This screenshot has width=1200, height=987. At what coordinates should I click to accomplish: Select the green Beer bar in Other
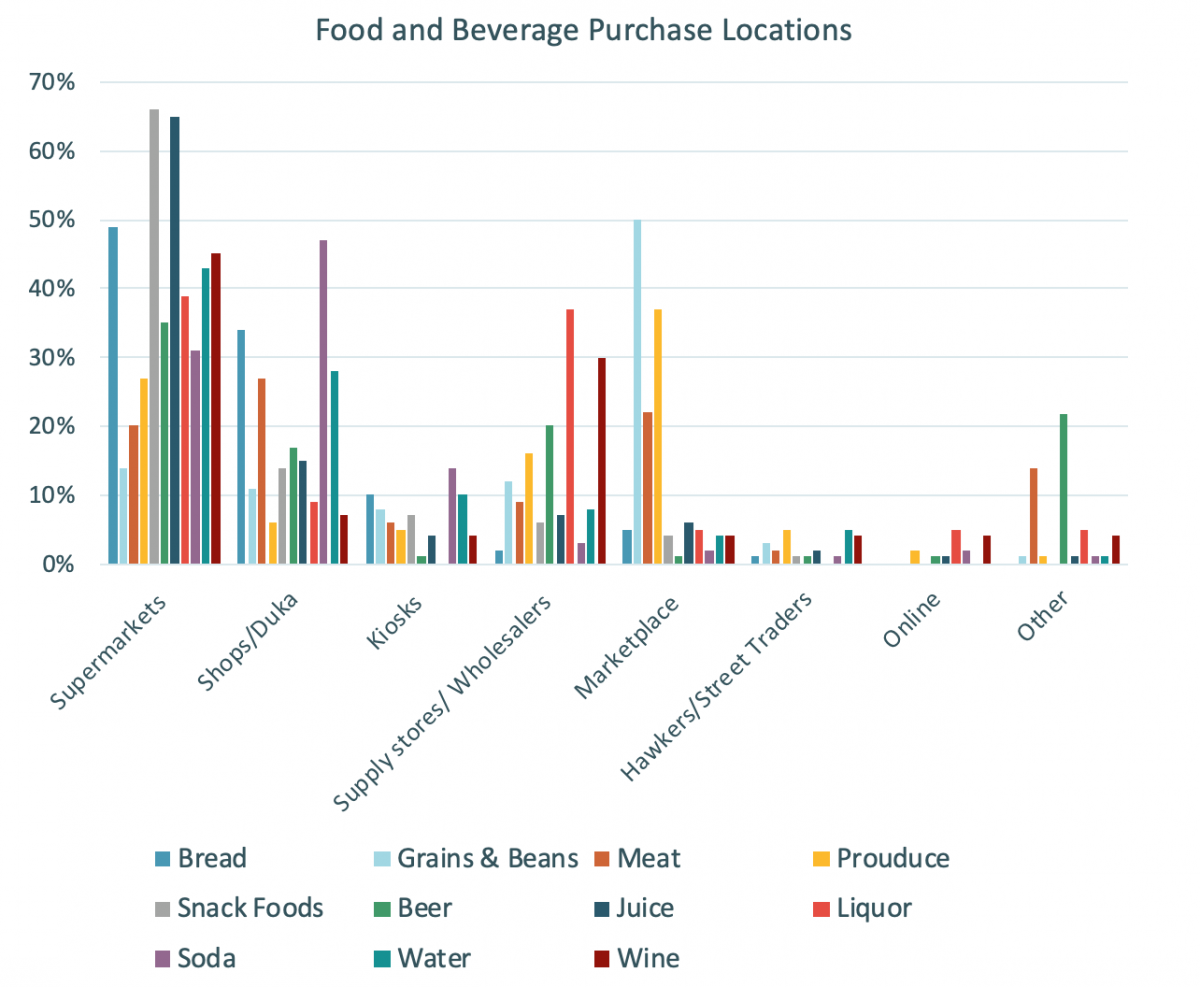pos(1063,490)
